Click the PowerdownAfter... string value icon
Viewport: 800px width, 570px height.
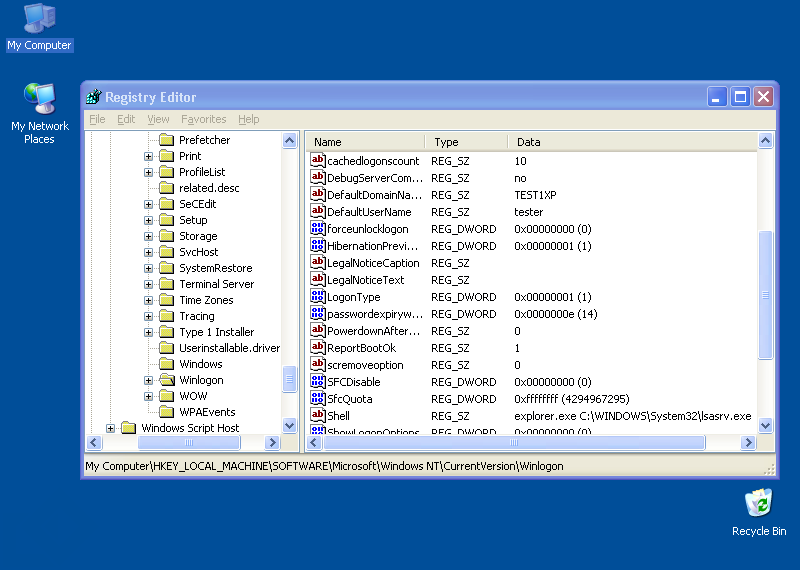tap(317, 331)
